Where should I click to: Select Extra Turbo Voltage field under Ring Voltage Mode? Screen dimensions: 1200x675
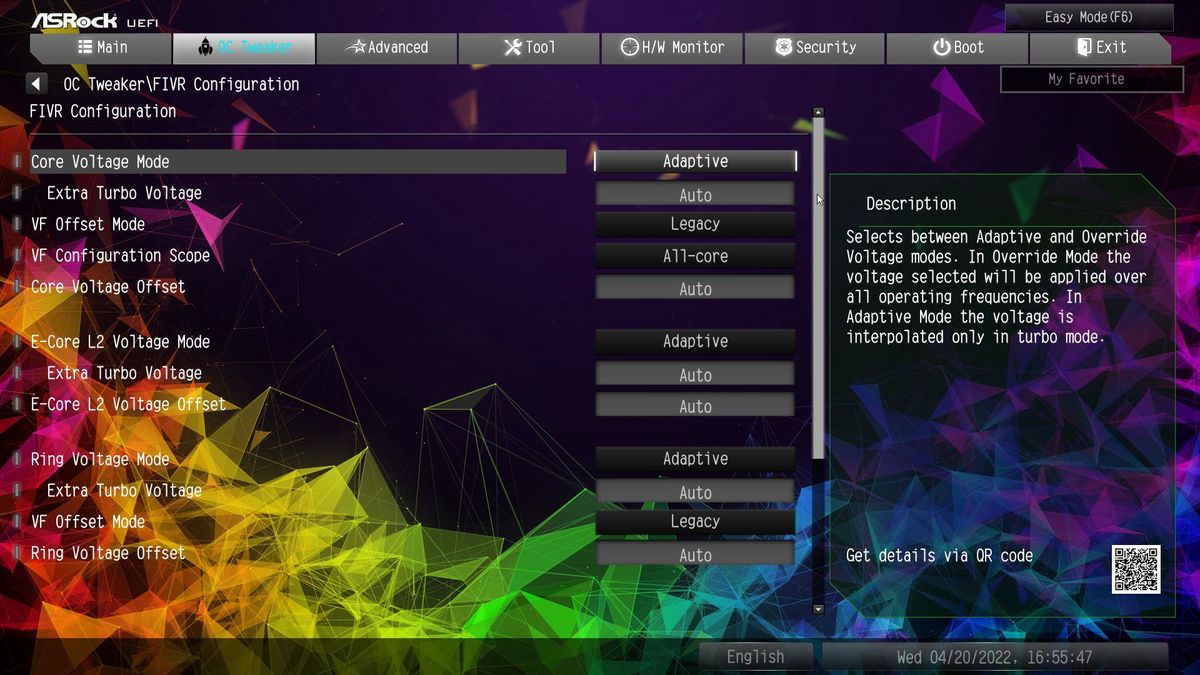[x=695, y=492]
